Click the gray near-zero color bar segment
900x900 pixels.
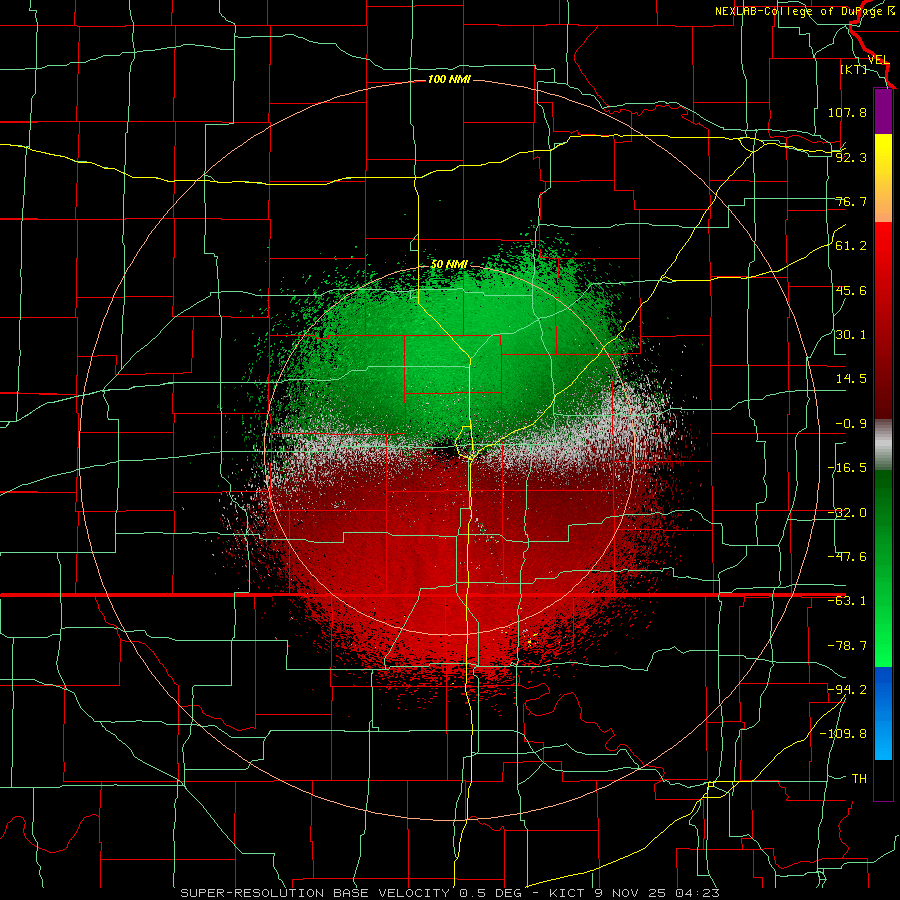[883, 445]
